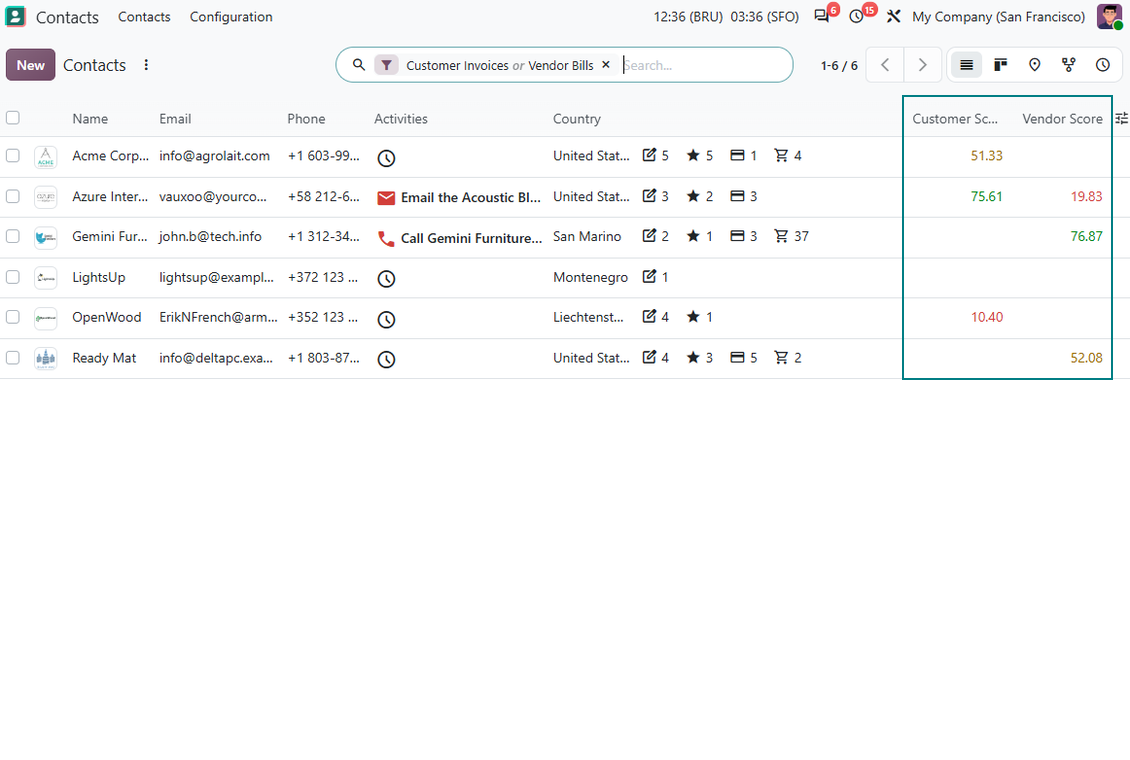Click LightsUp contact name

(x=99, y=277)
